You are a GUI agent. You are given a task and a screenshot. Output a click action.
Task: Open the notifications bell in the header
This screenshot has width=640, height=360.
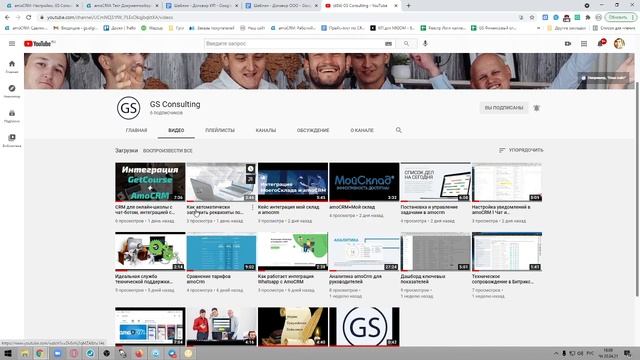601,43
